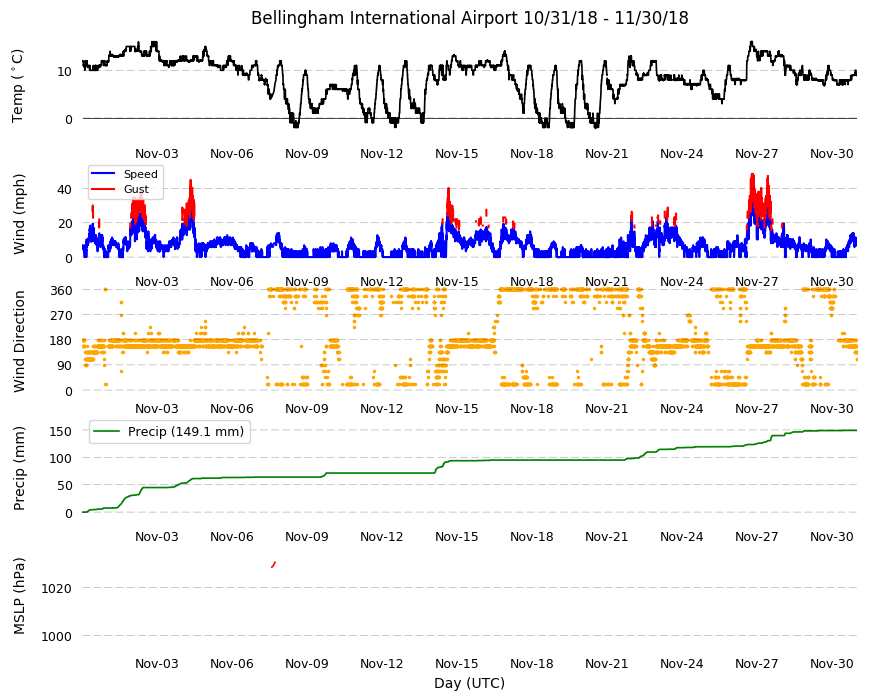
Task: Select the blue Speed legend line
Action: 103,174
